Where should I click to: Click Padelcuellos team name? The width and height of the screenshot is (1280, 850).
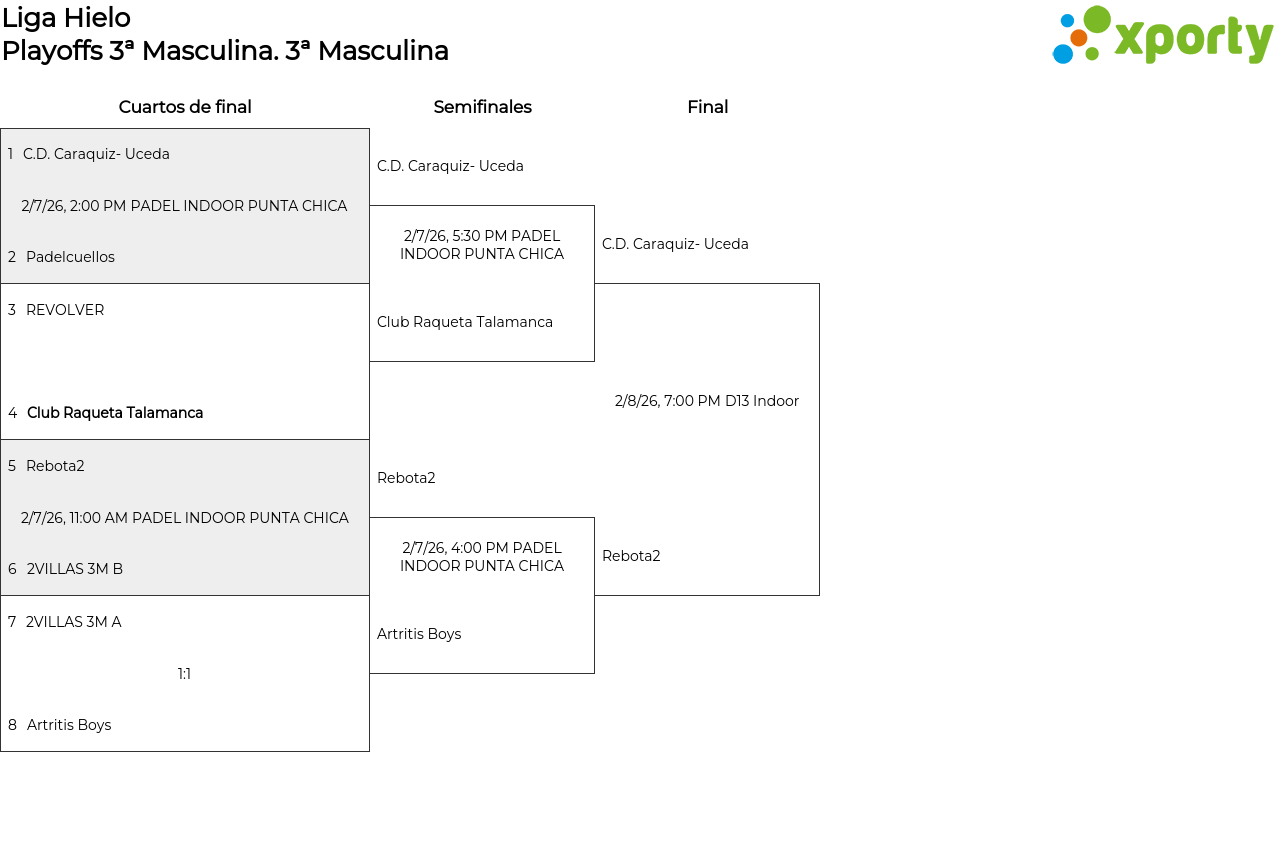tap(70, 257)
